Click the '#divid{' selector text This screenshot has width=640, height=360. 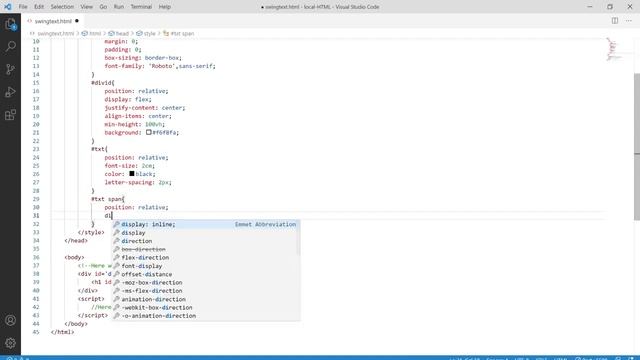tap(103, 83)
